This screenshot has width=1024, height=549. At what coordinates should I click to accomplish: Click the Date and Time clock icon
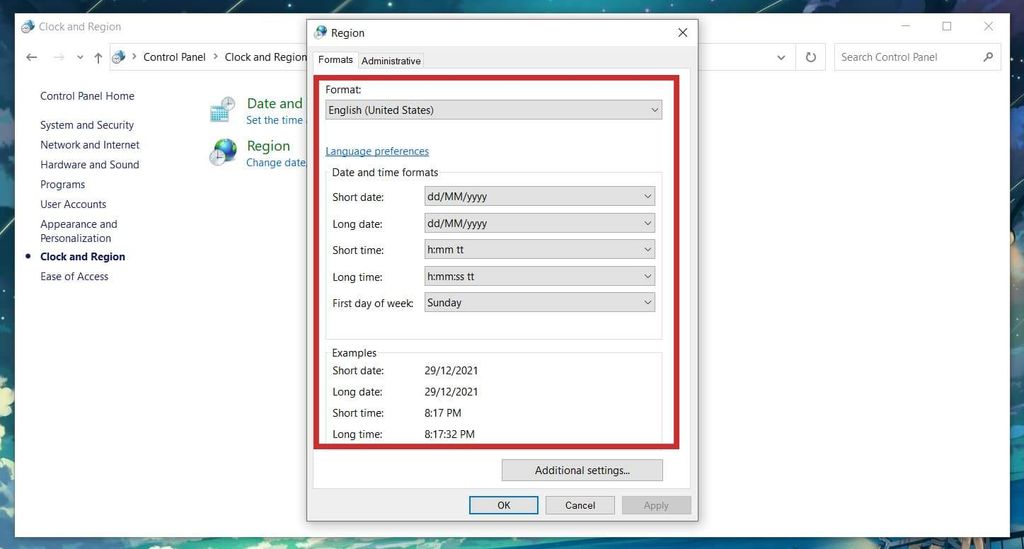(223, 110)
